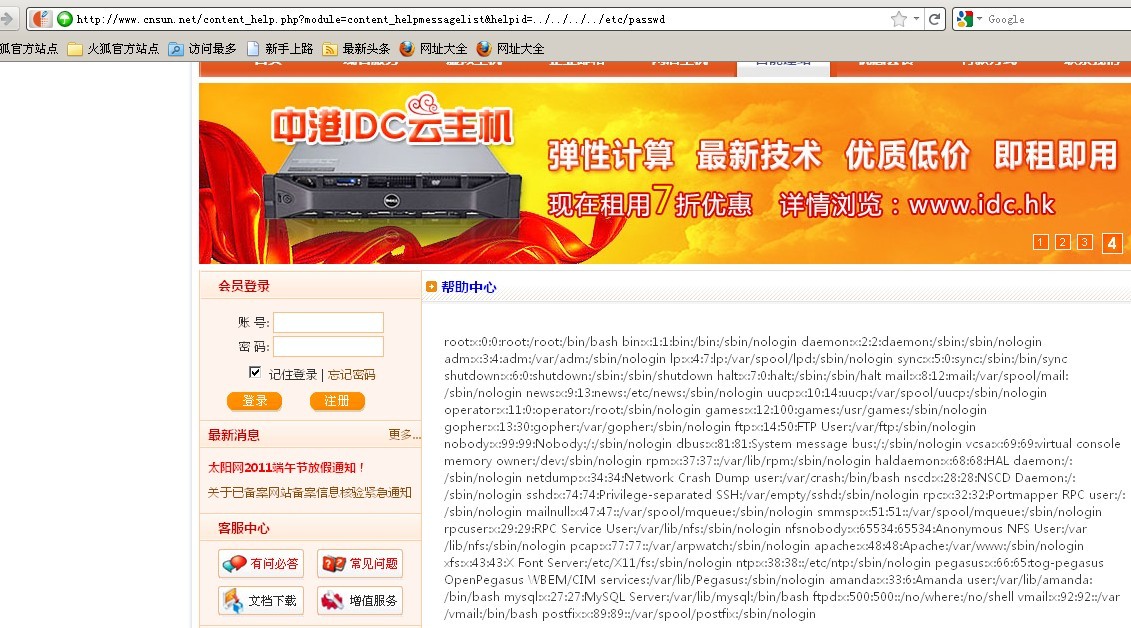
Task: Show banner slide 4
Action: [1112, 243]
